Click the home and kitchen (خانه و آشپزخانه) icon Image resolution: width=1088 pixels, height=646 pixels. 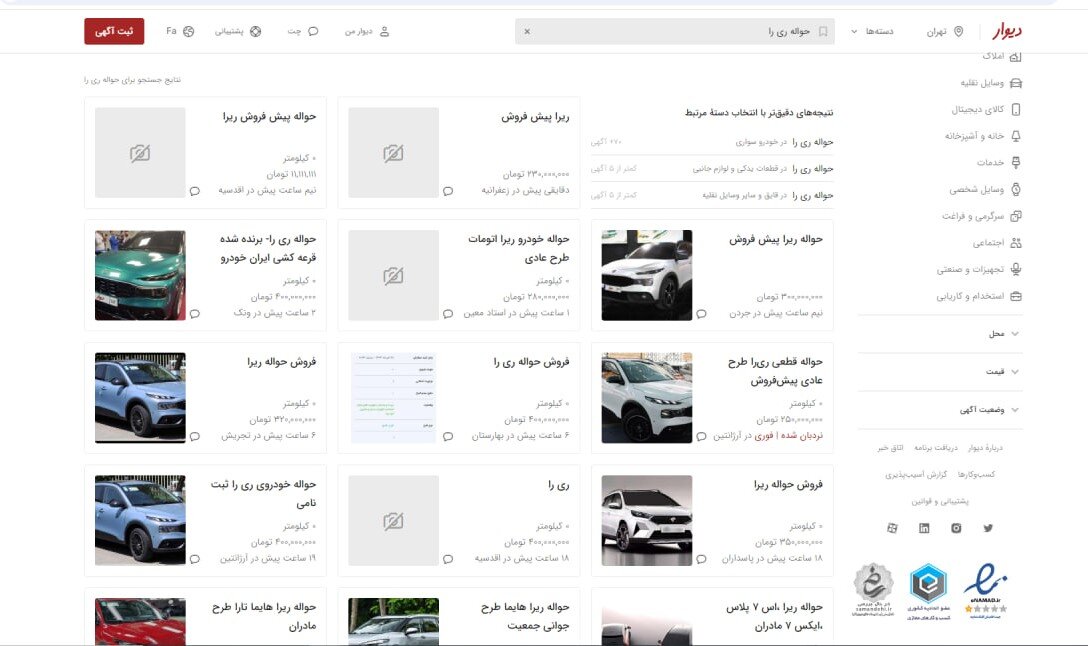(x=1018, y=135)
